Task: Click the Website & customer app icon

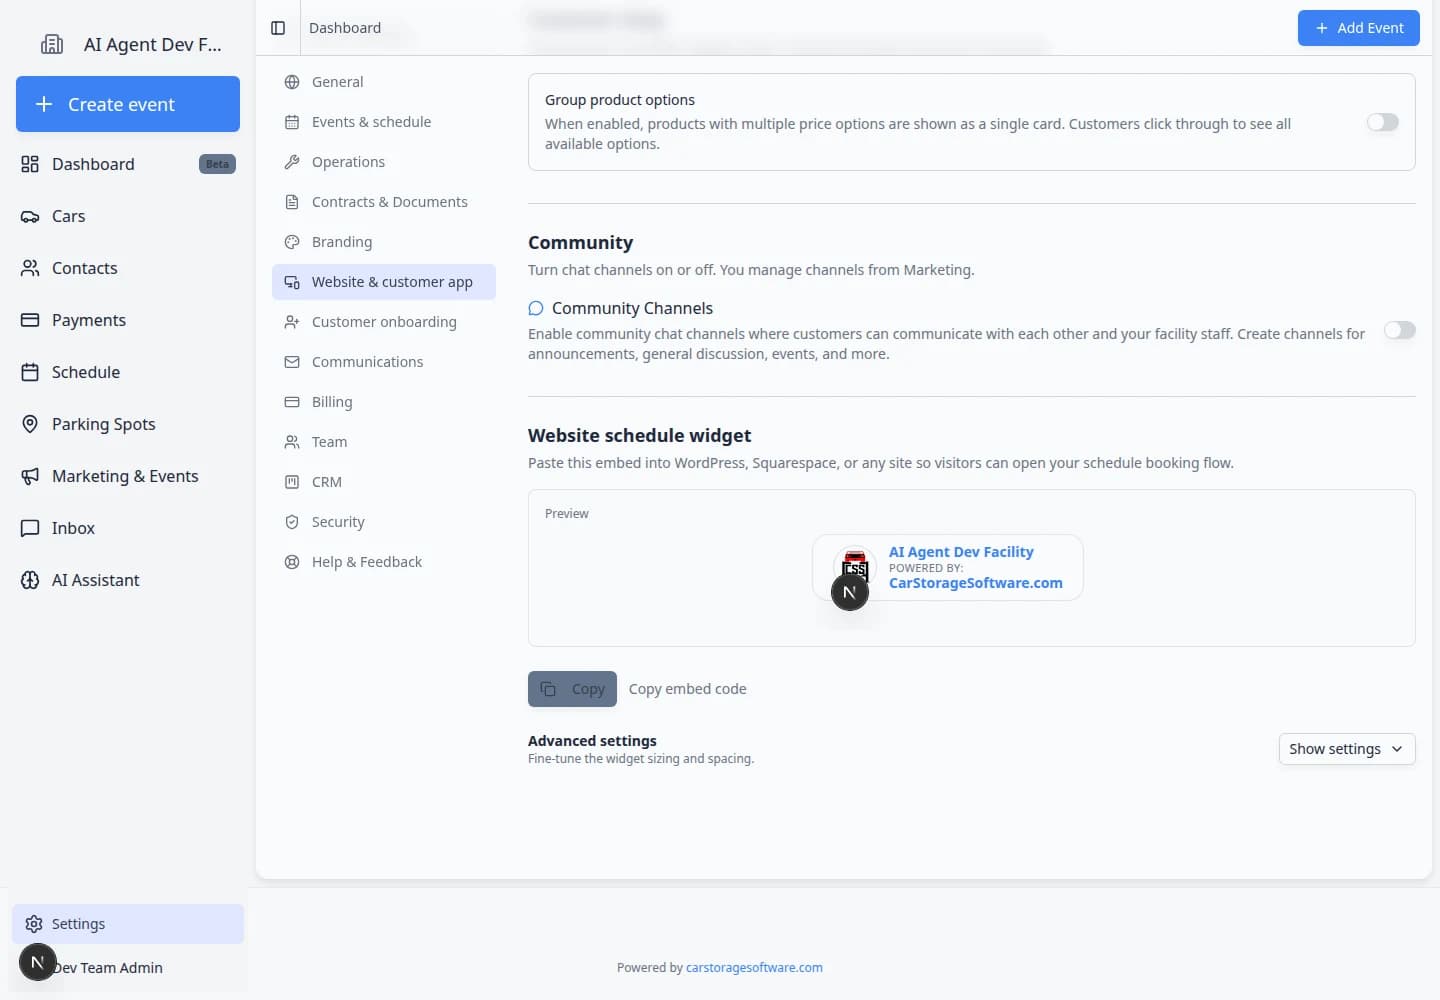Action: coord(292,282)
